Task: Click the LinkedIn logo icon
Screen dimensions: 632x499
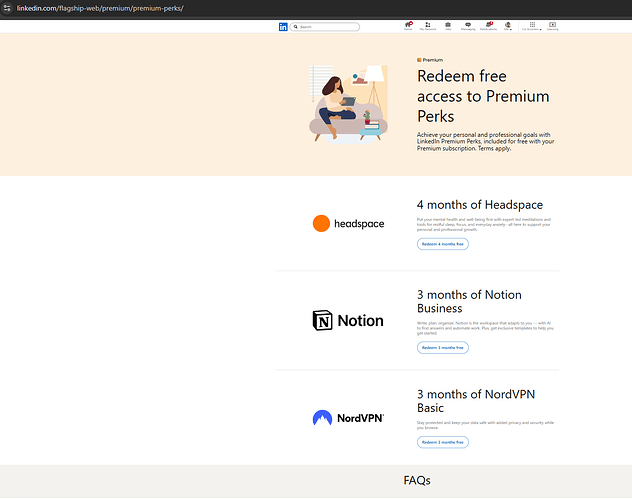Action: 283,27
